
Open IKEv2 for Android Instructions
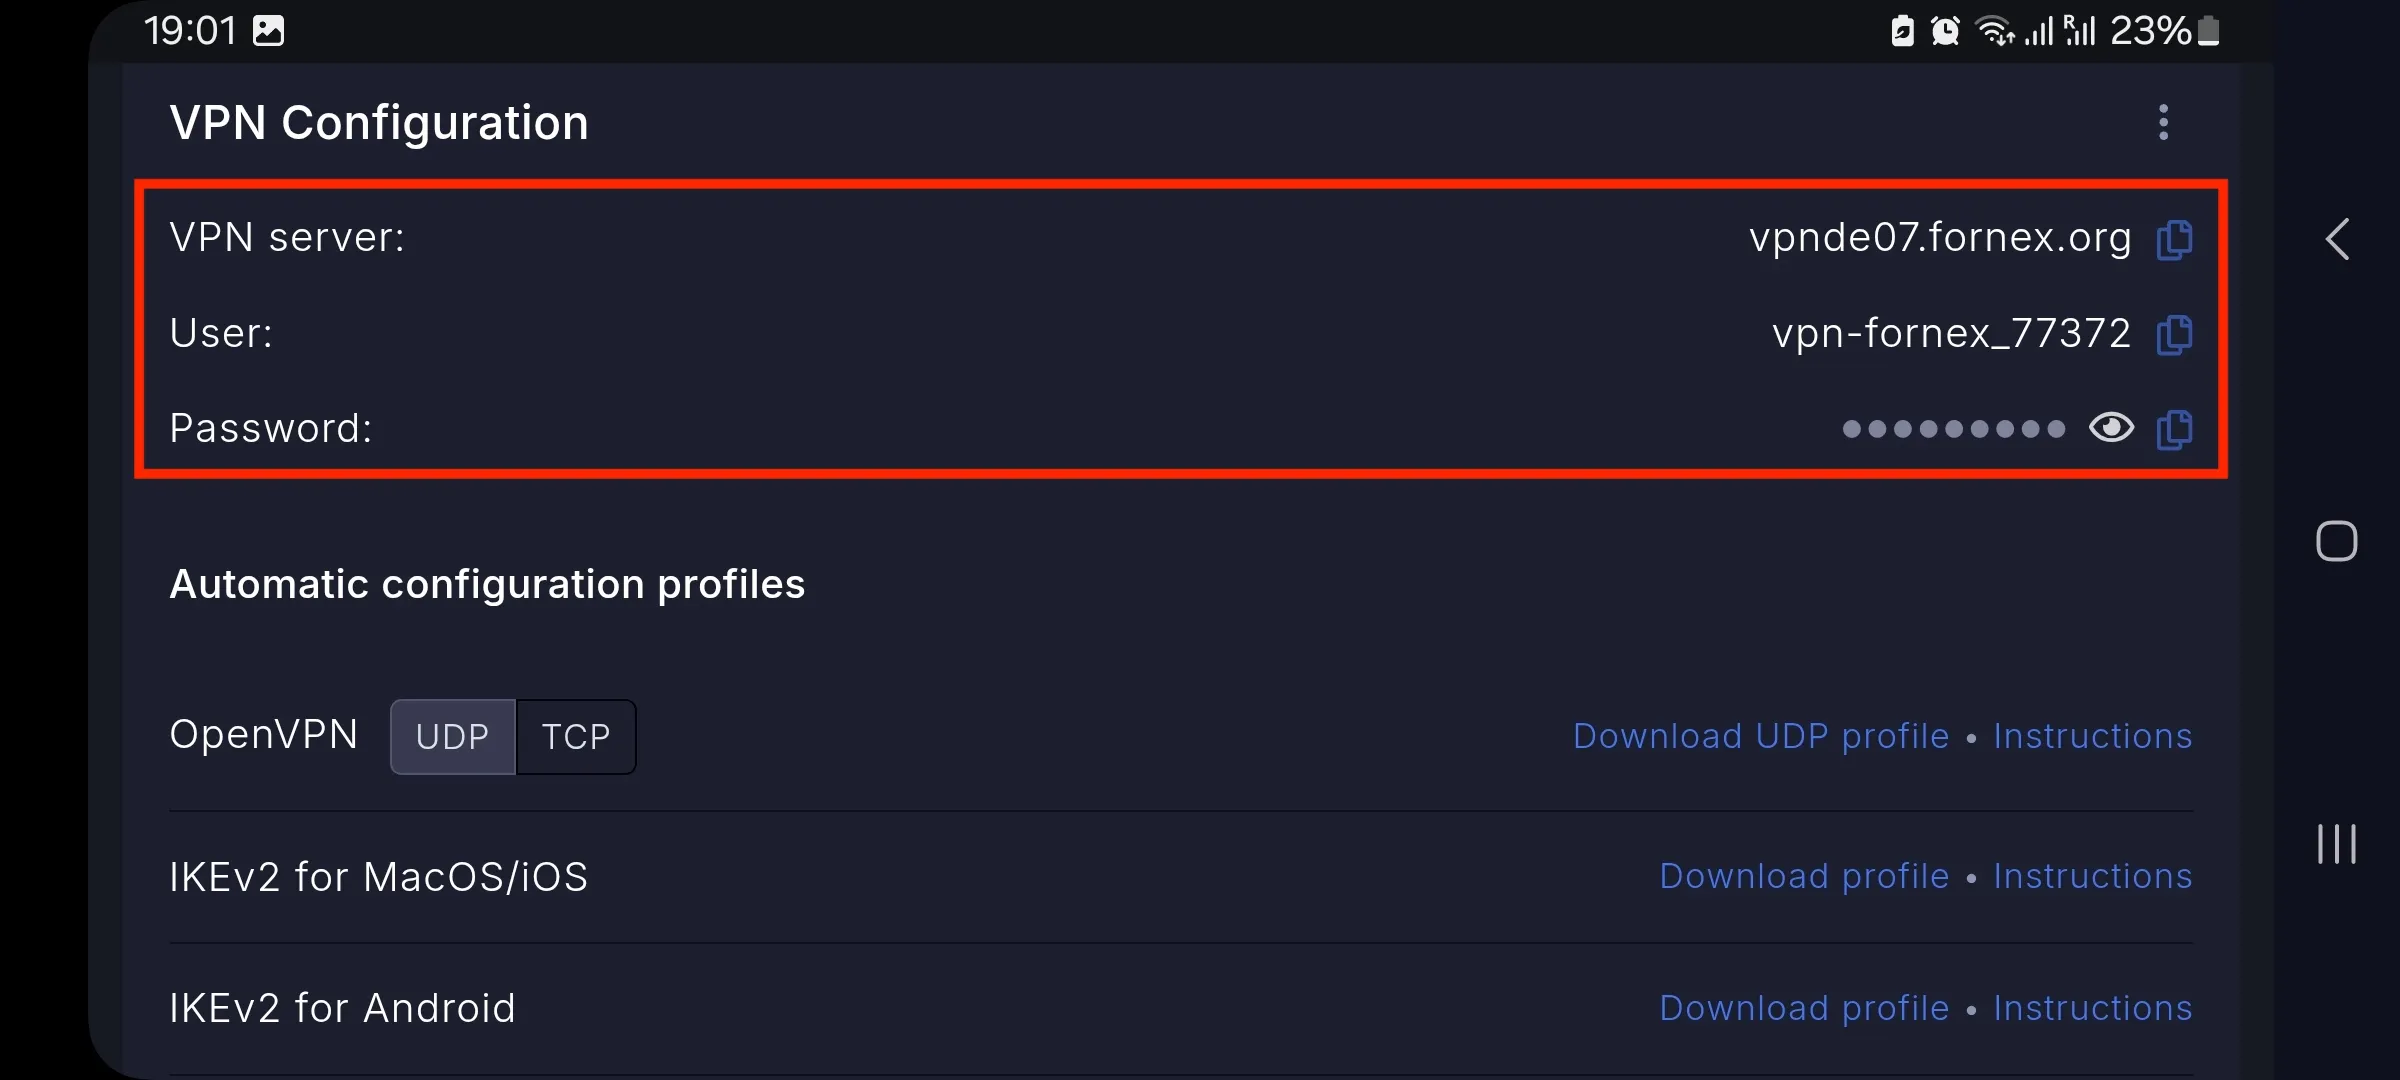[x=2093, y=1008]
